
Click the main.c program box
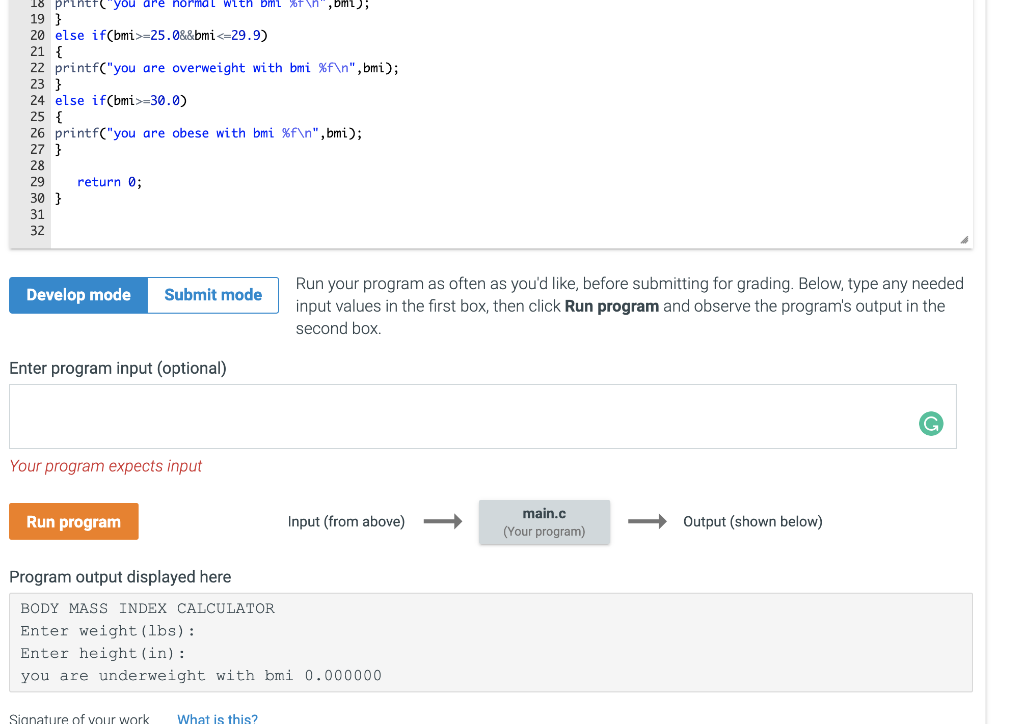[544, 521]
